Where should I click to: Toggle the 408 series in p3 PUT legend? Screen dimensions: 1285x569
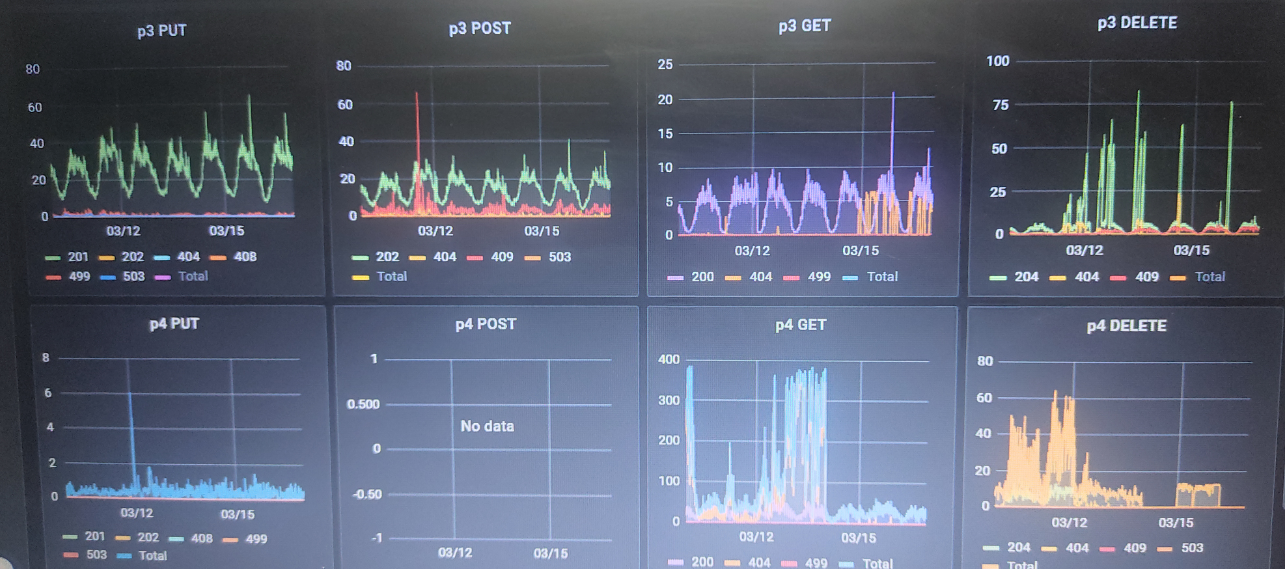(233, 257)
